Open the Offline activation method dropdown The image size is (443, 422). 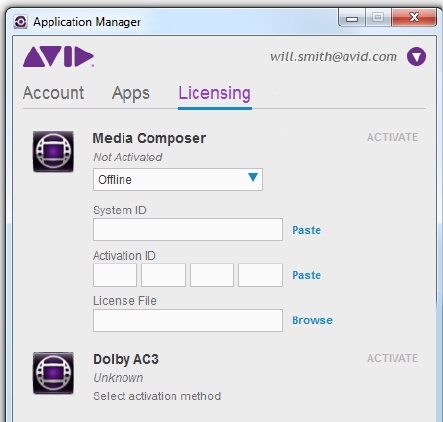(x=178, y=180)
